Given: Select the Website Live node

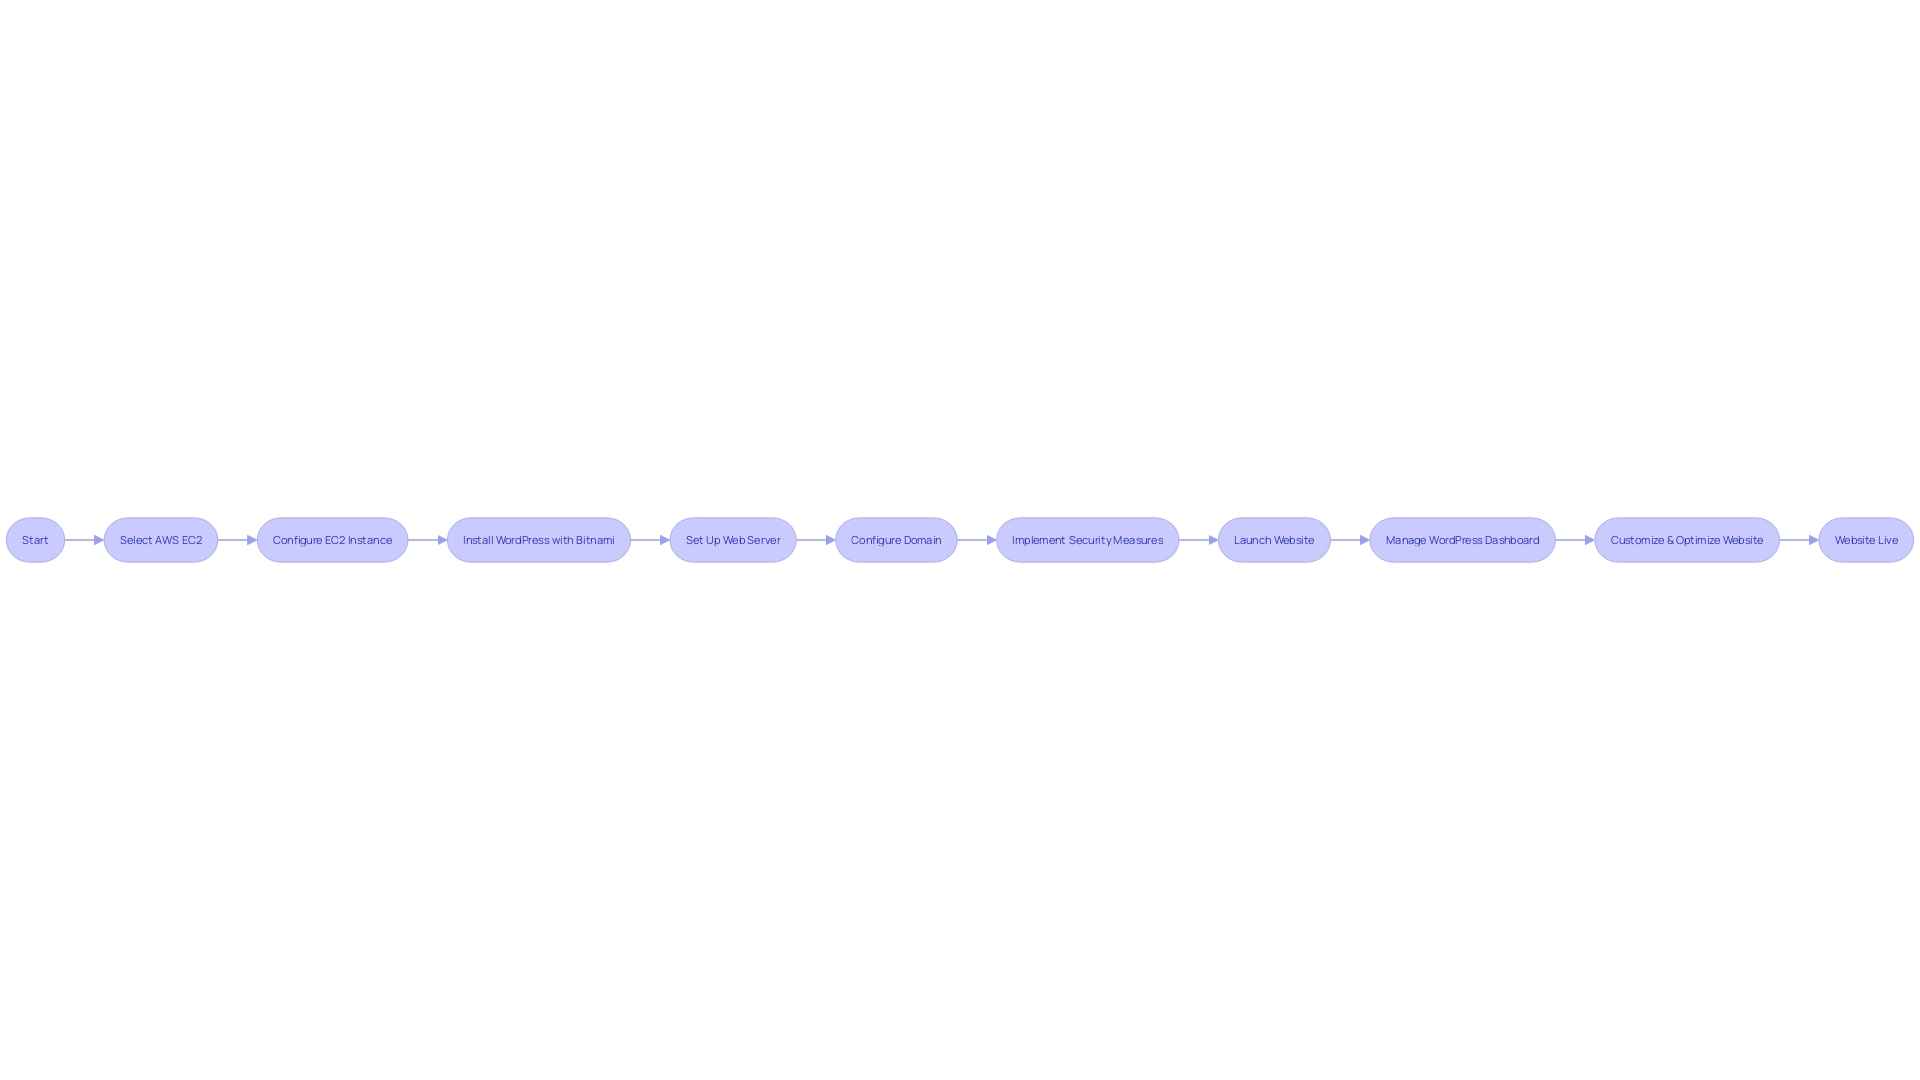Looking at the screenshot, I should point(1867,539).
